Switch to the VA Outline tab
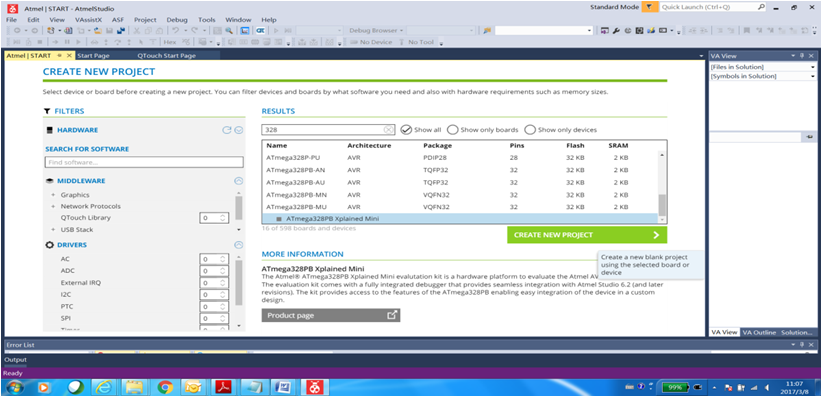The image size is (822, 397). [759, 332]
